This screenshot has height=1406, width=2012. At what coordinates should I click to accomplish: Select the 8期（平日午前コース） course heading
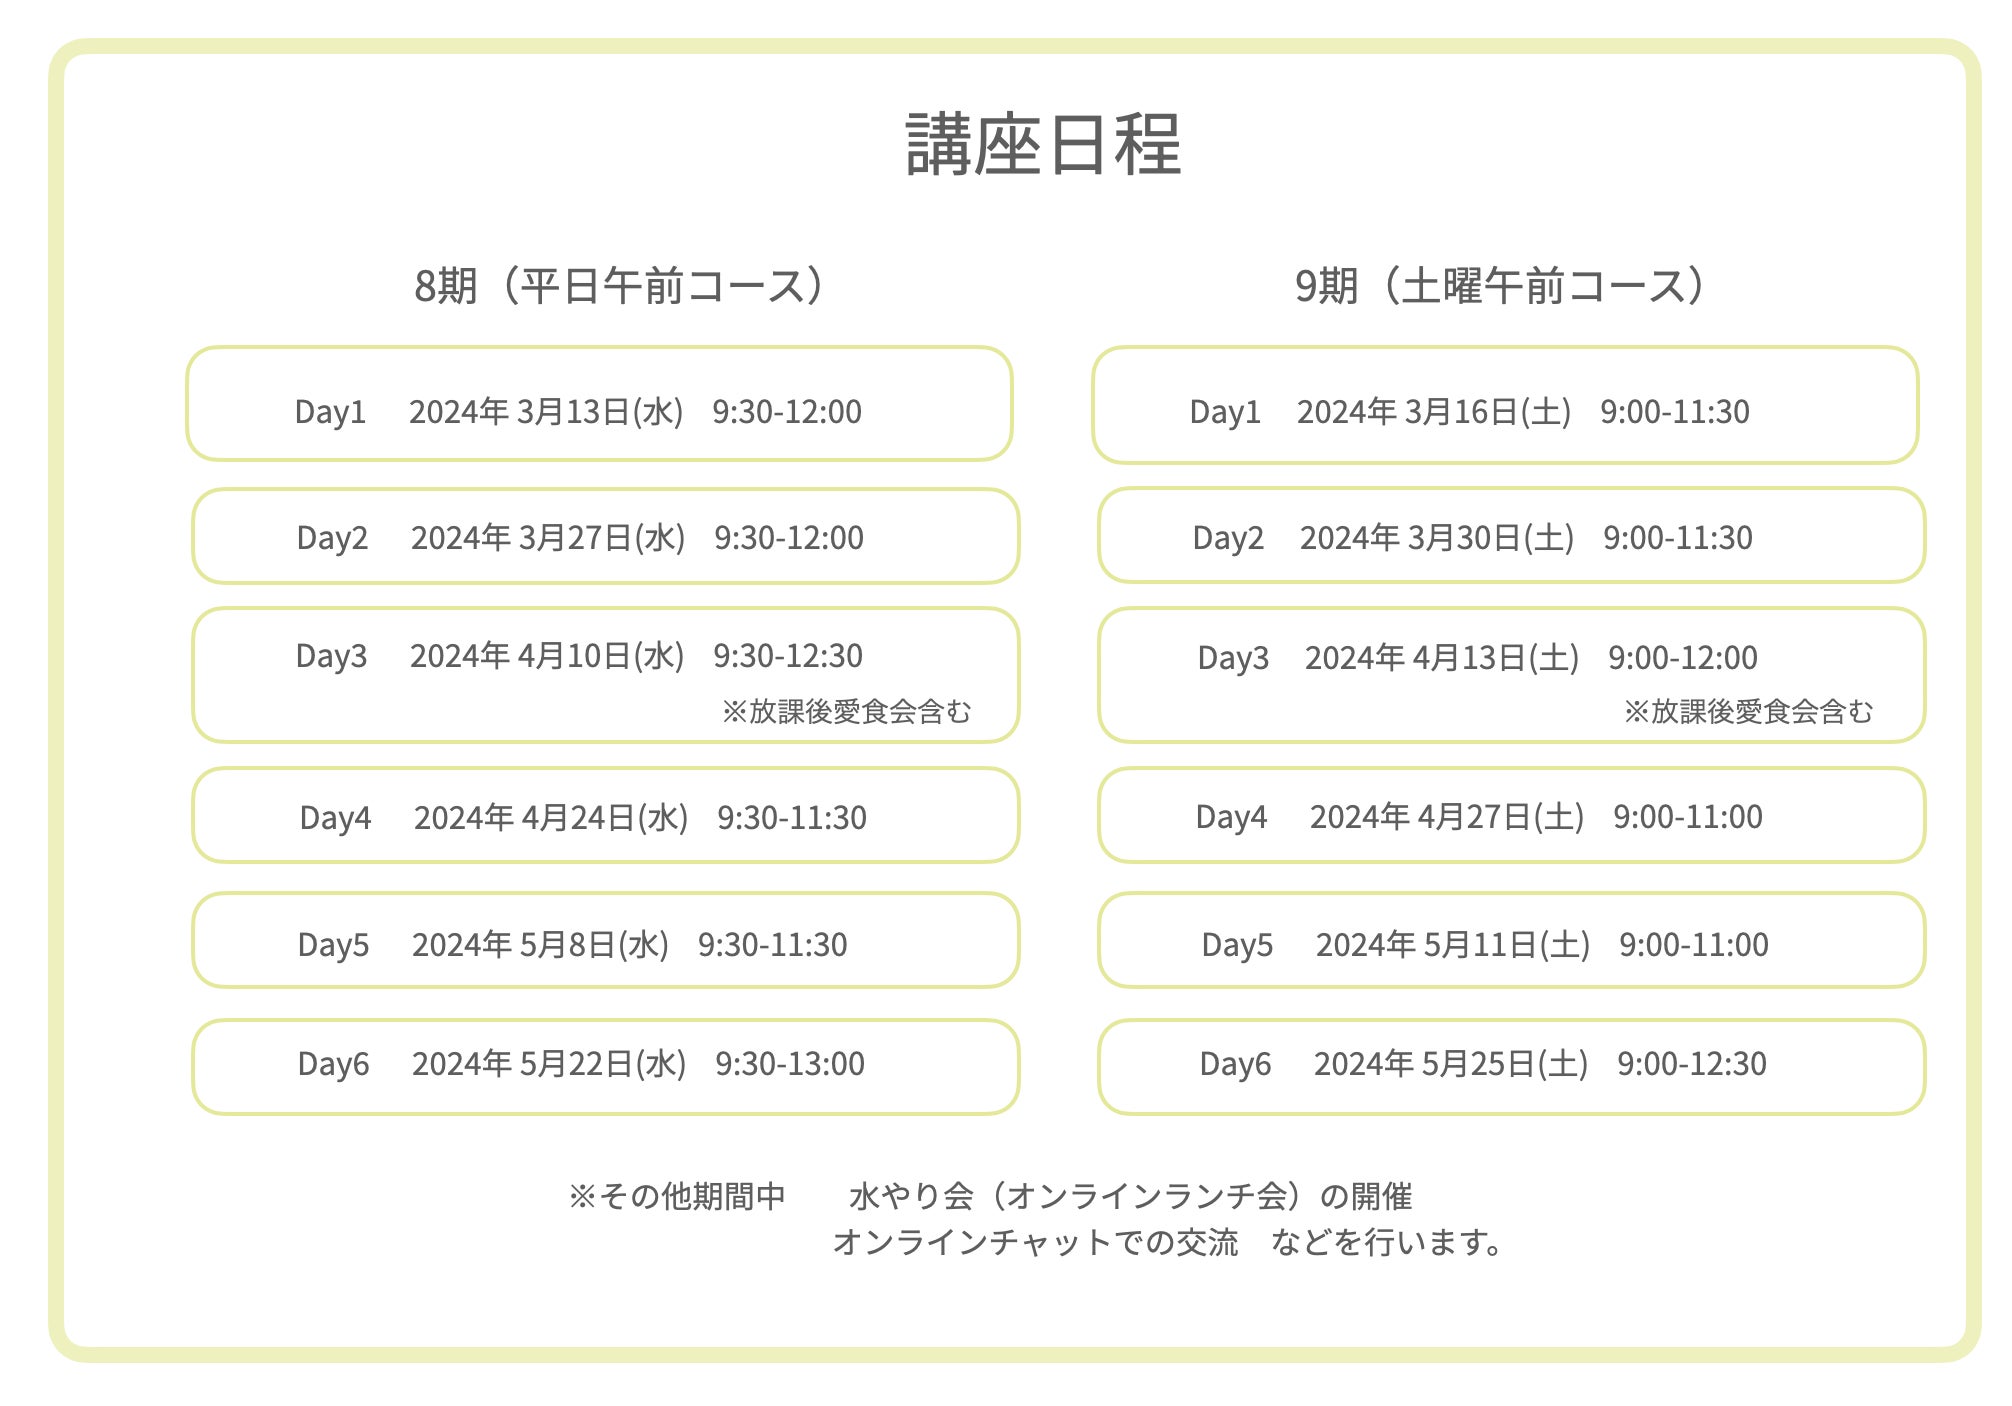(x=620, y=286)
